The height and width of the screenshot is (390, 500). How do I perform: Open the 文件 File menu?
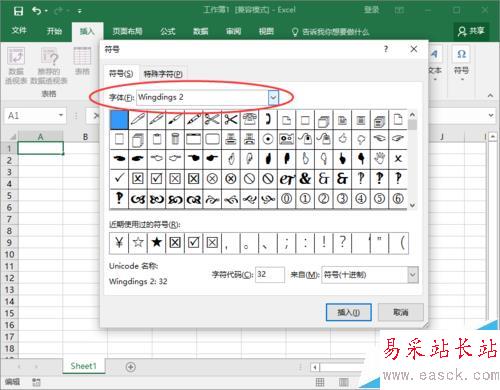[x=19, y=31]
